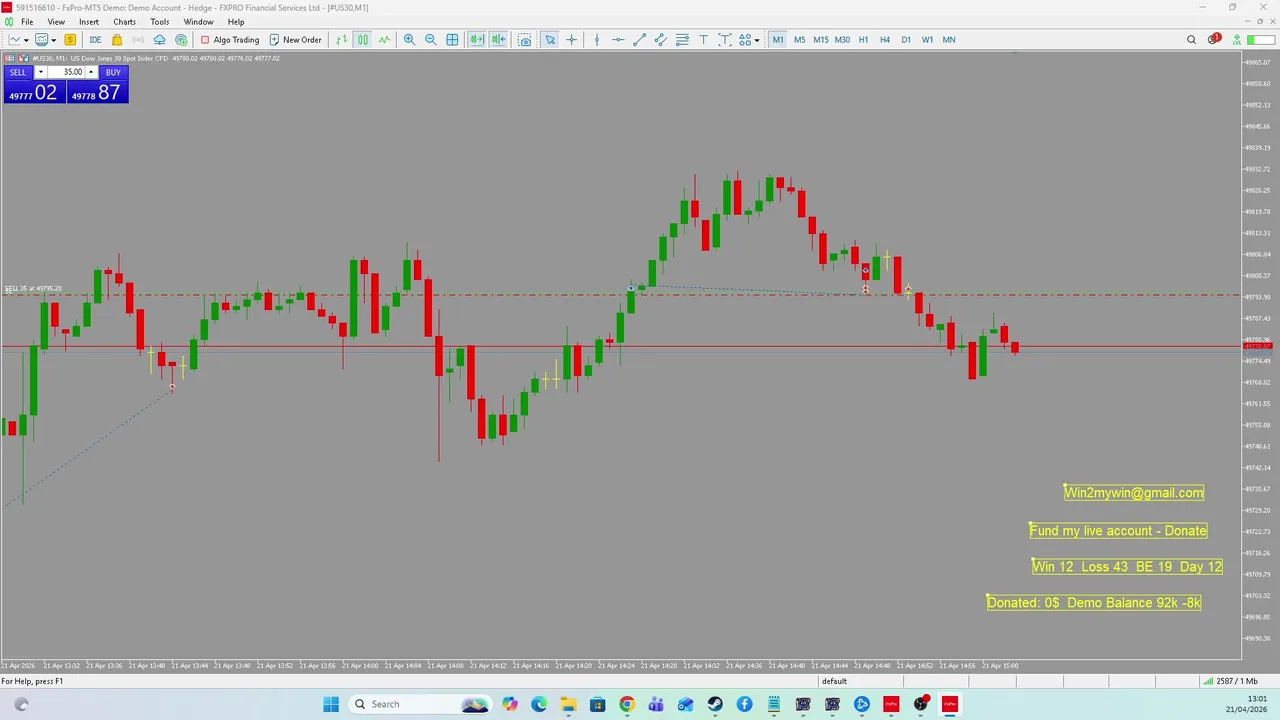Select the W1 timeframe
The height and width of the screenshot is (720, 1280).
[927, 40]
